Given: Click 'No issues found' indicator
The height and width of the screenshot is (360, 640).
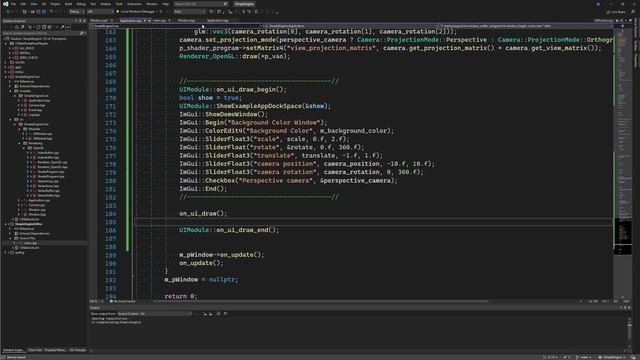Looking at the screenshot, I should pos(122,301).
